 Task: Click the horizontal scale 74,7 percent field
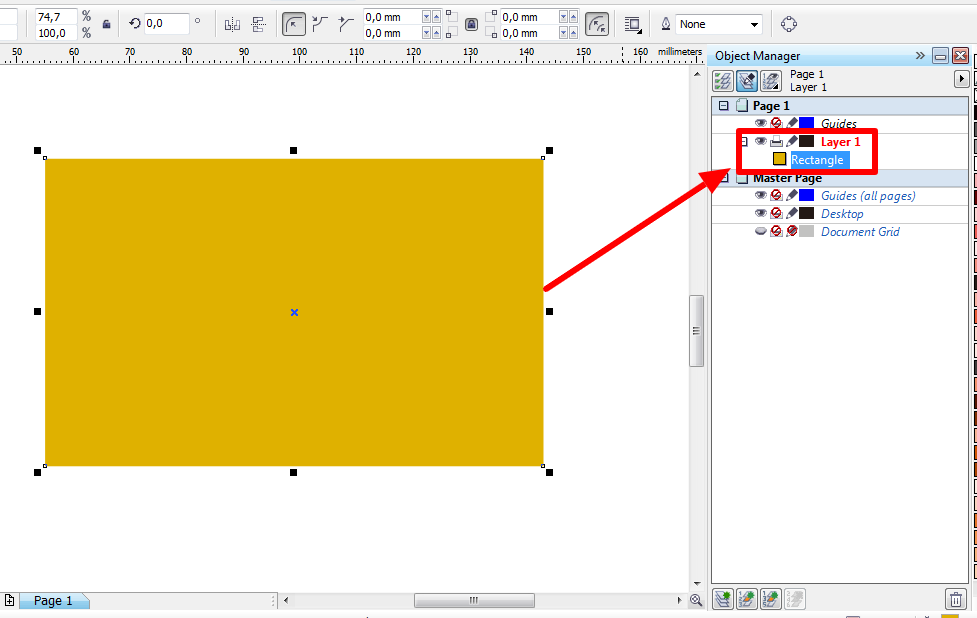[56, 17]
